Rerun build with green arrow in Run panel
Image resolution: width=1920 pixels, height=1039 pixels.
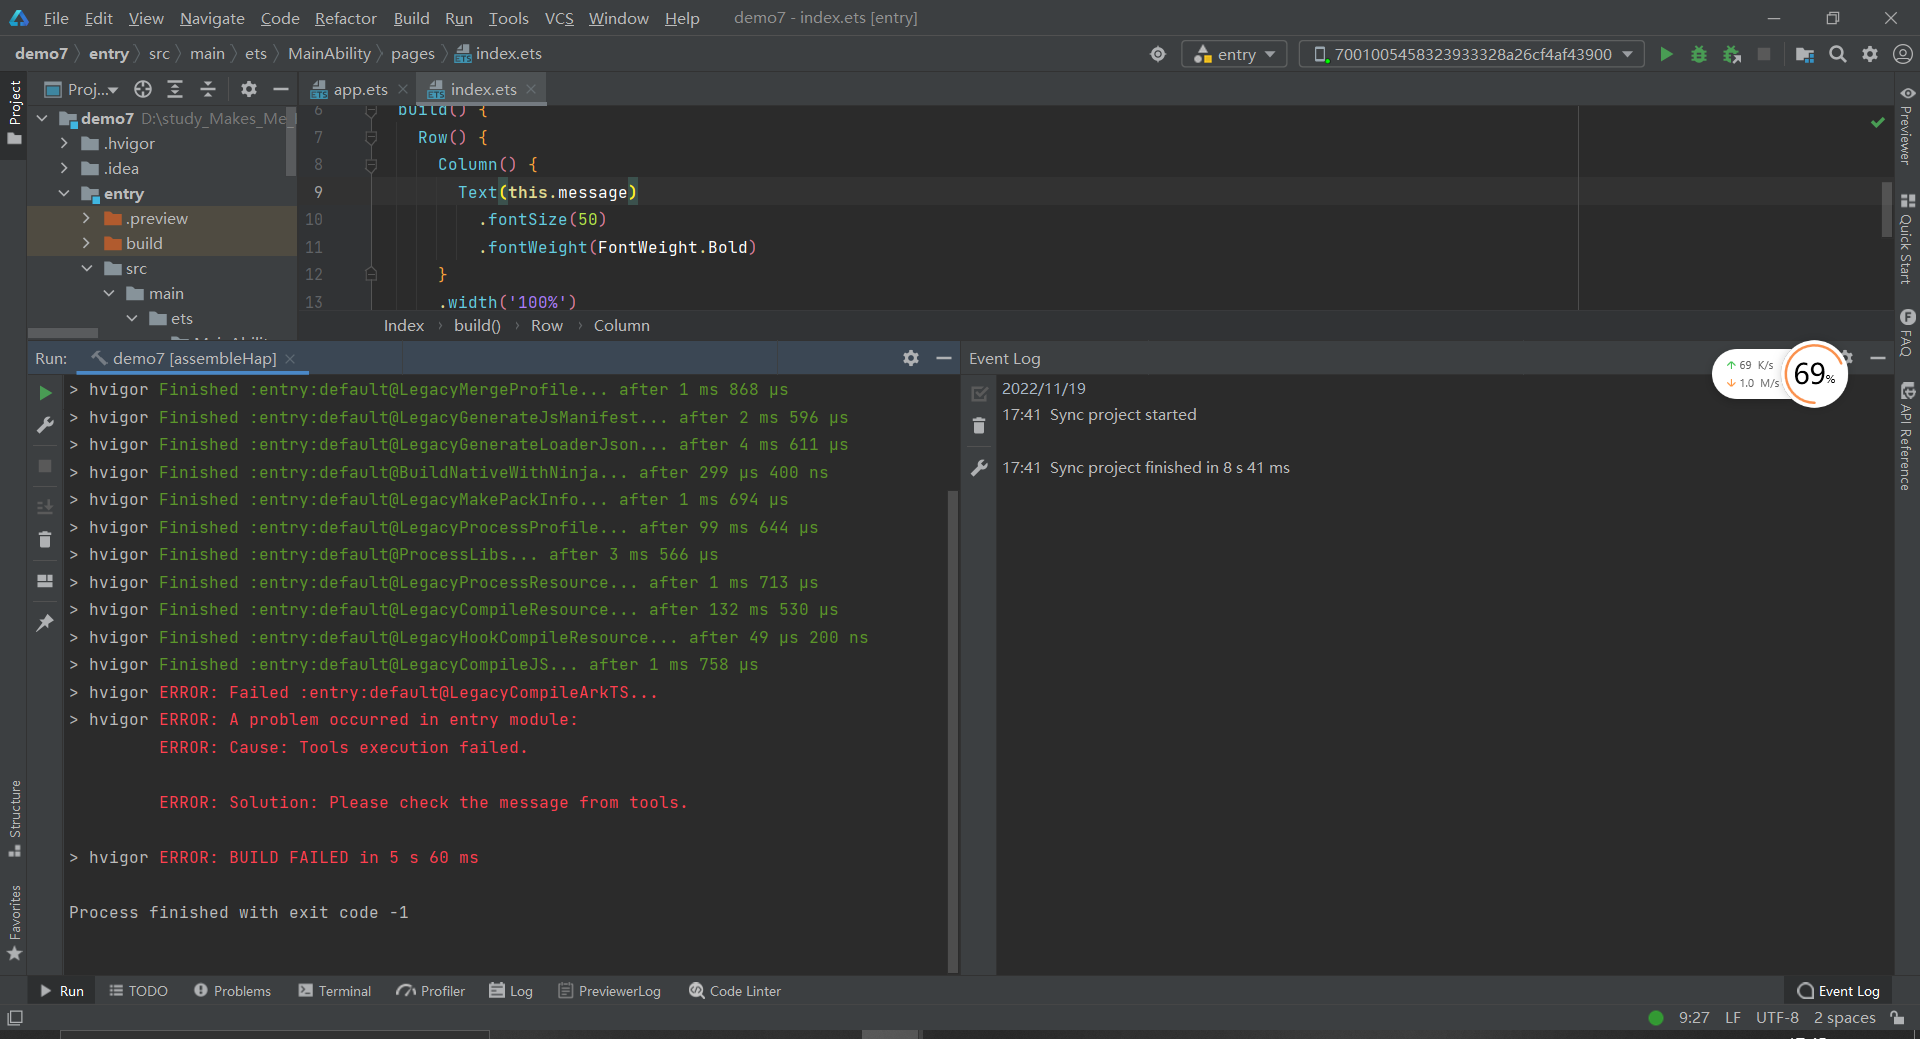[x=45, y=393]
